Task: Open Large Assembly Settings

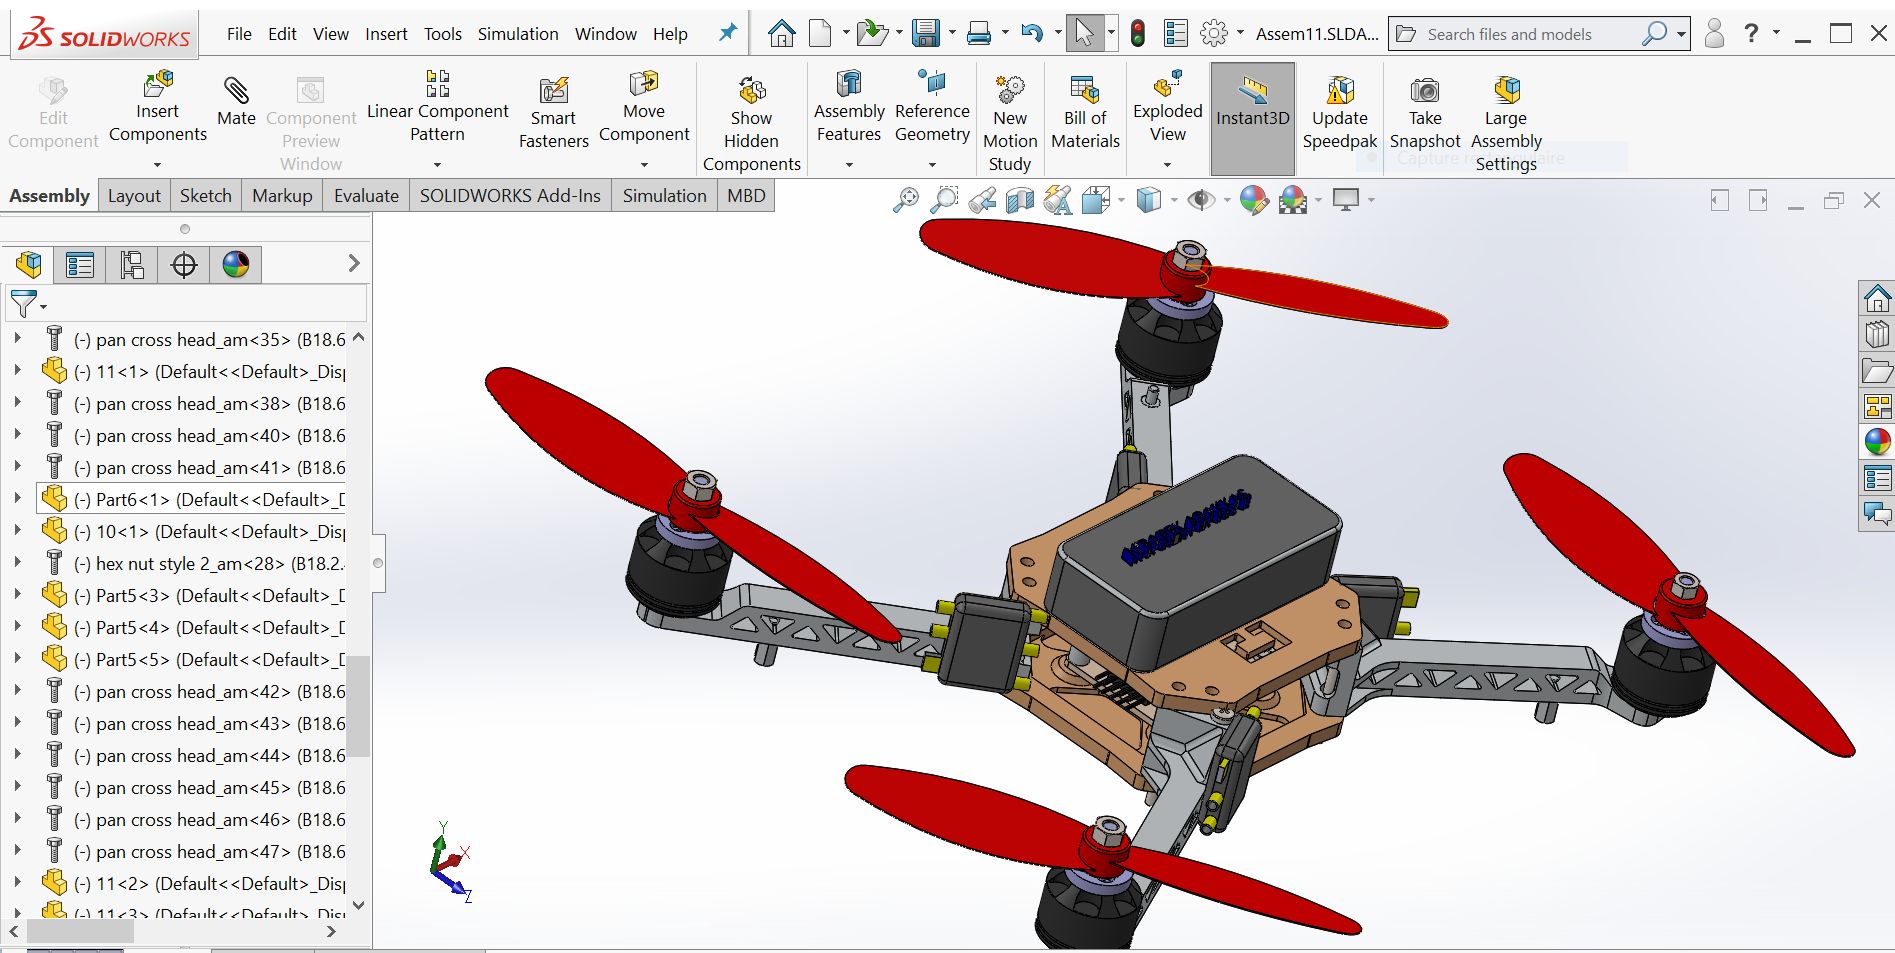Action: point(1506,125)
